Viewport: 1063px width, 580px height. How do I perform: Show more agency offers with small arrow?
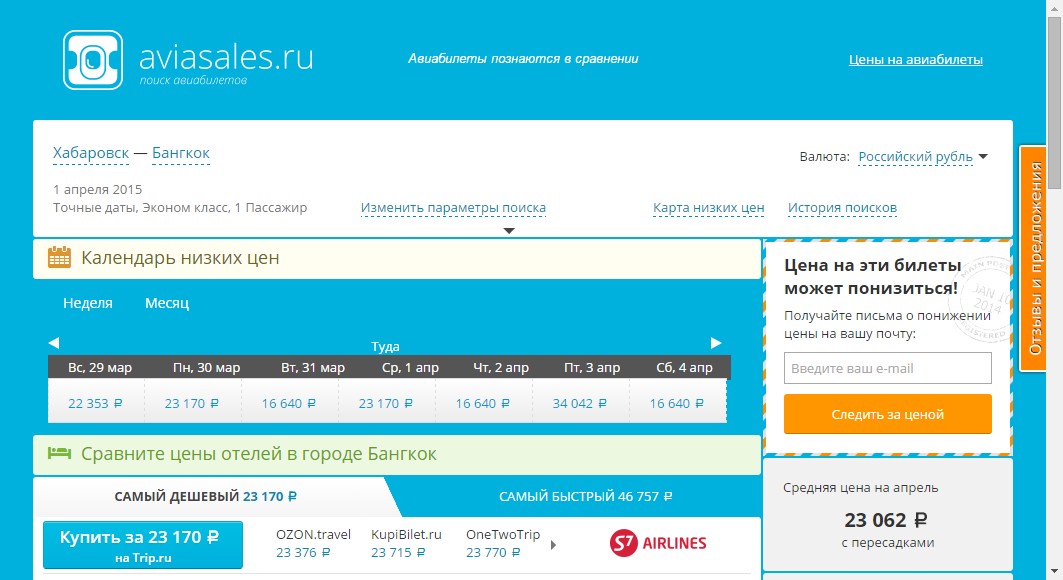point(553,545)
